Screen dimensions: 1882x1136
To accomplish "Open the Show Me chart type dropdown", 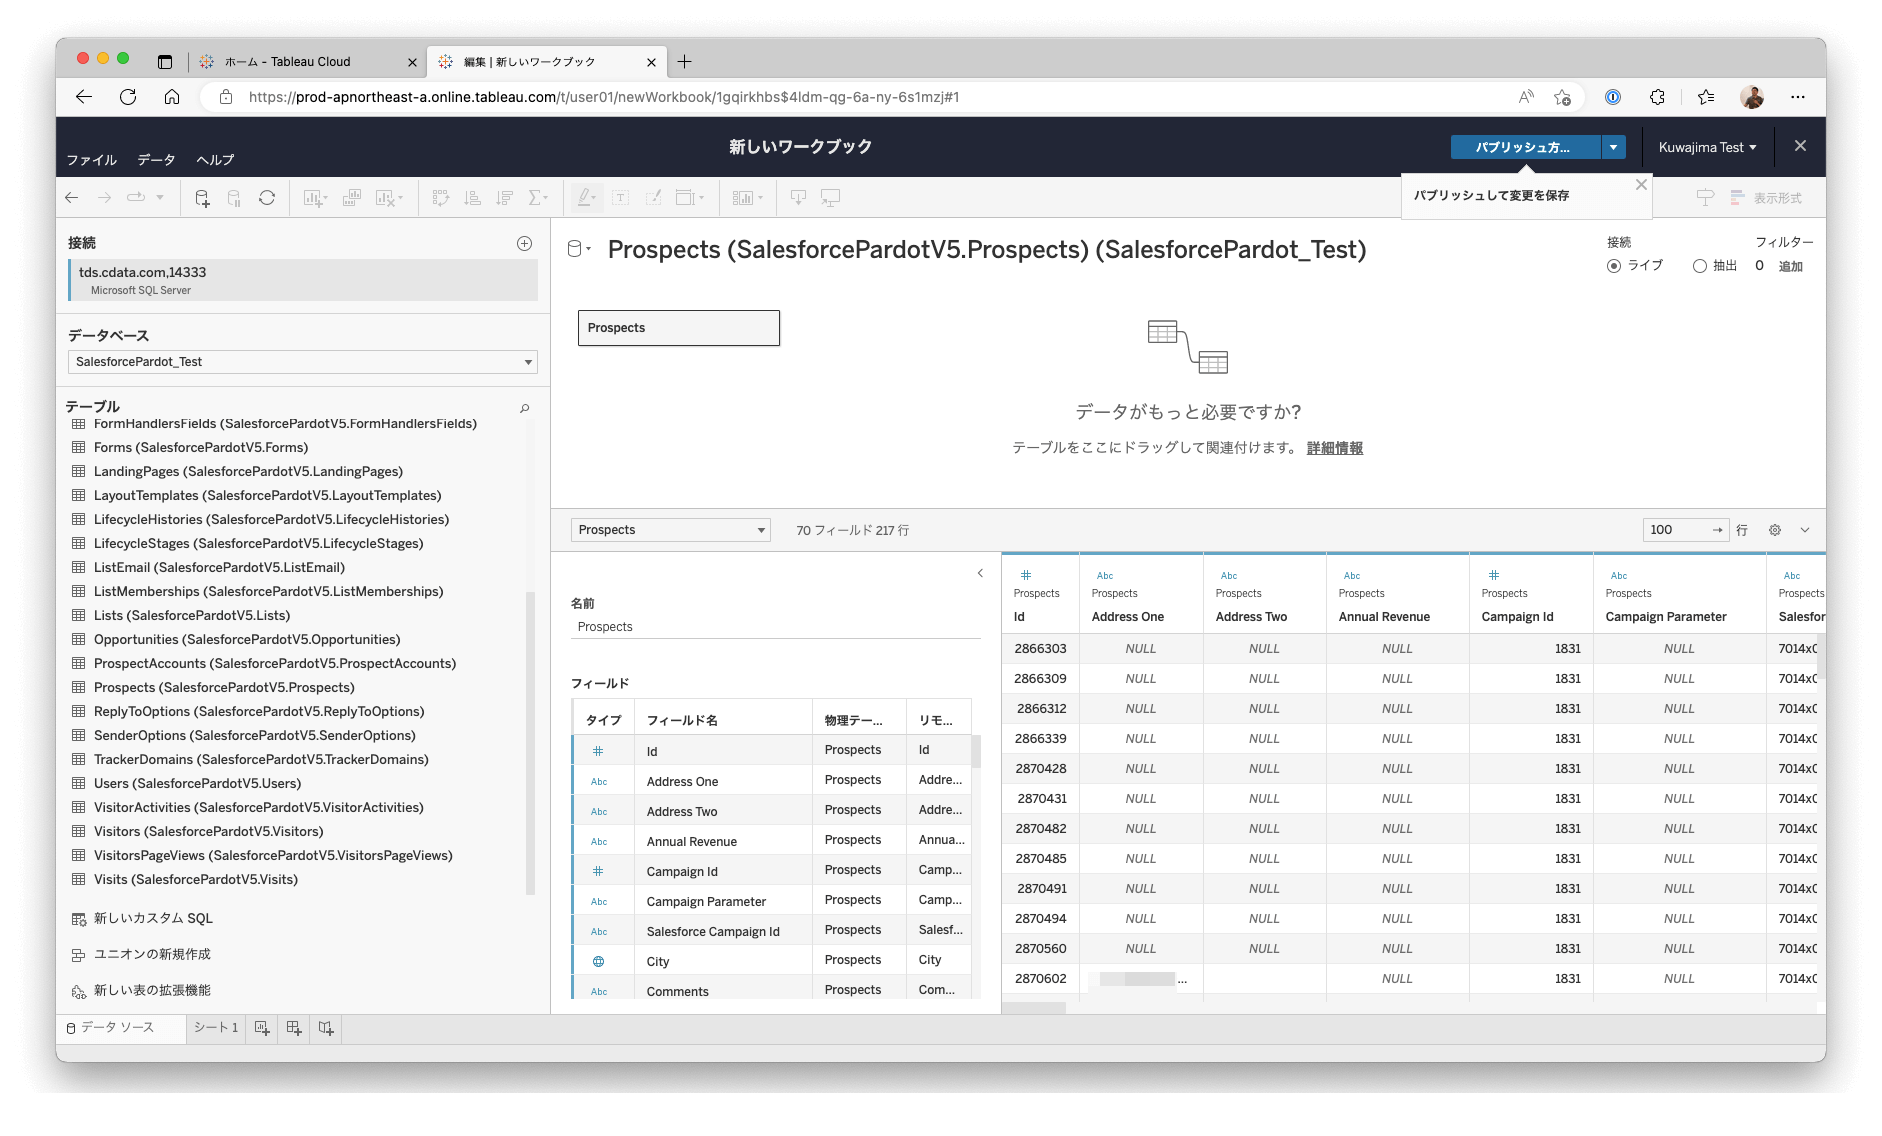I will tap(747, 198).
